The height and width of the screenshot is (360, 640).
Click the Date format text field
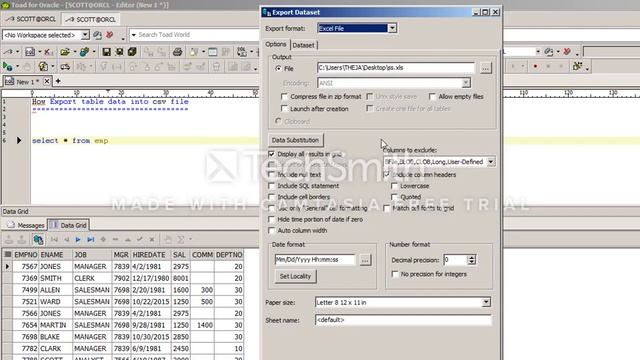coord(315,260)
